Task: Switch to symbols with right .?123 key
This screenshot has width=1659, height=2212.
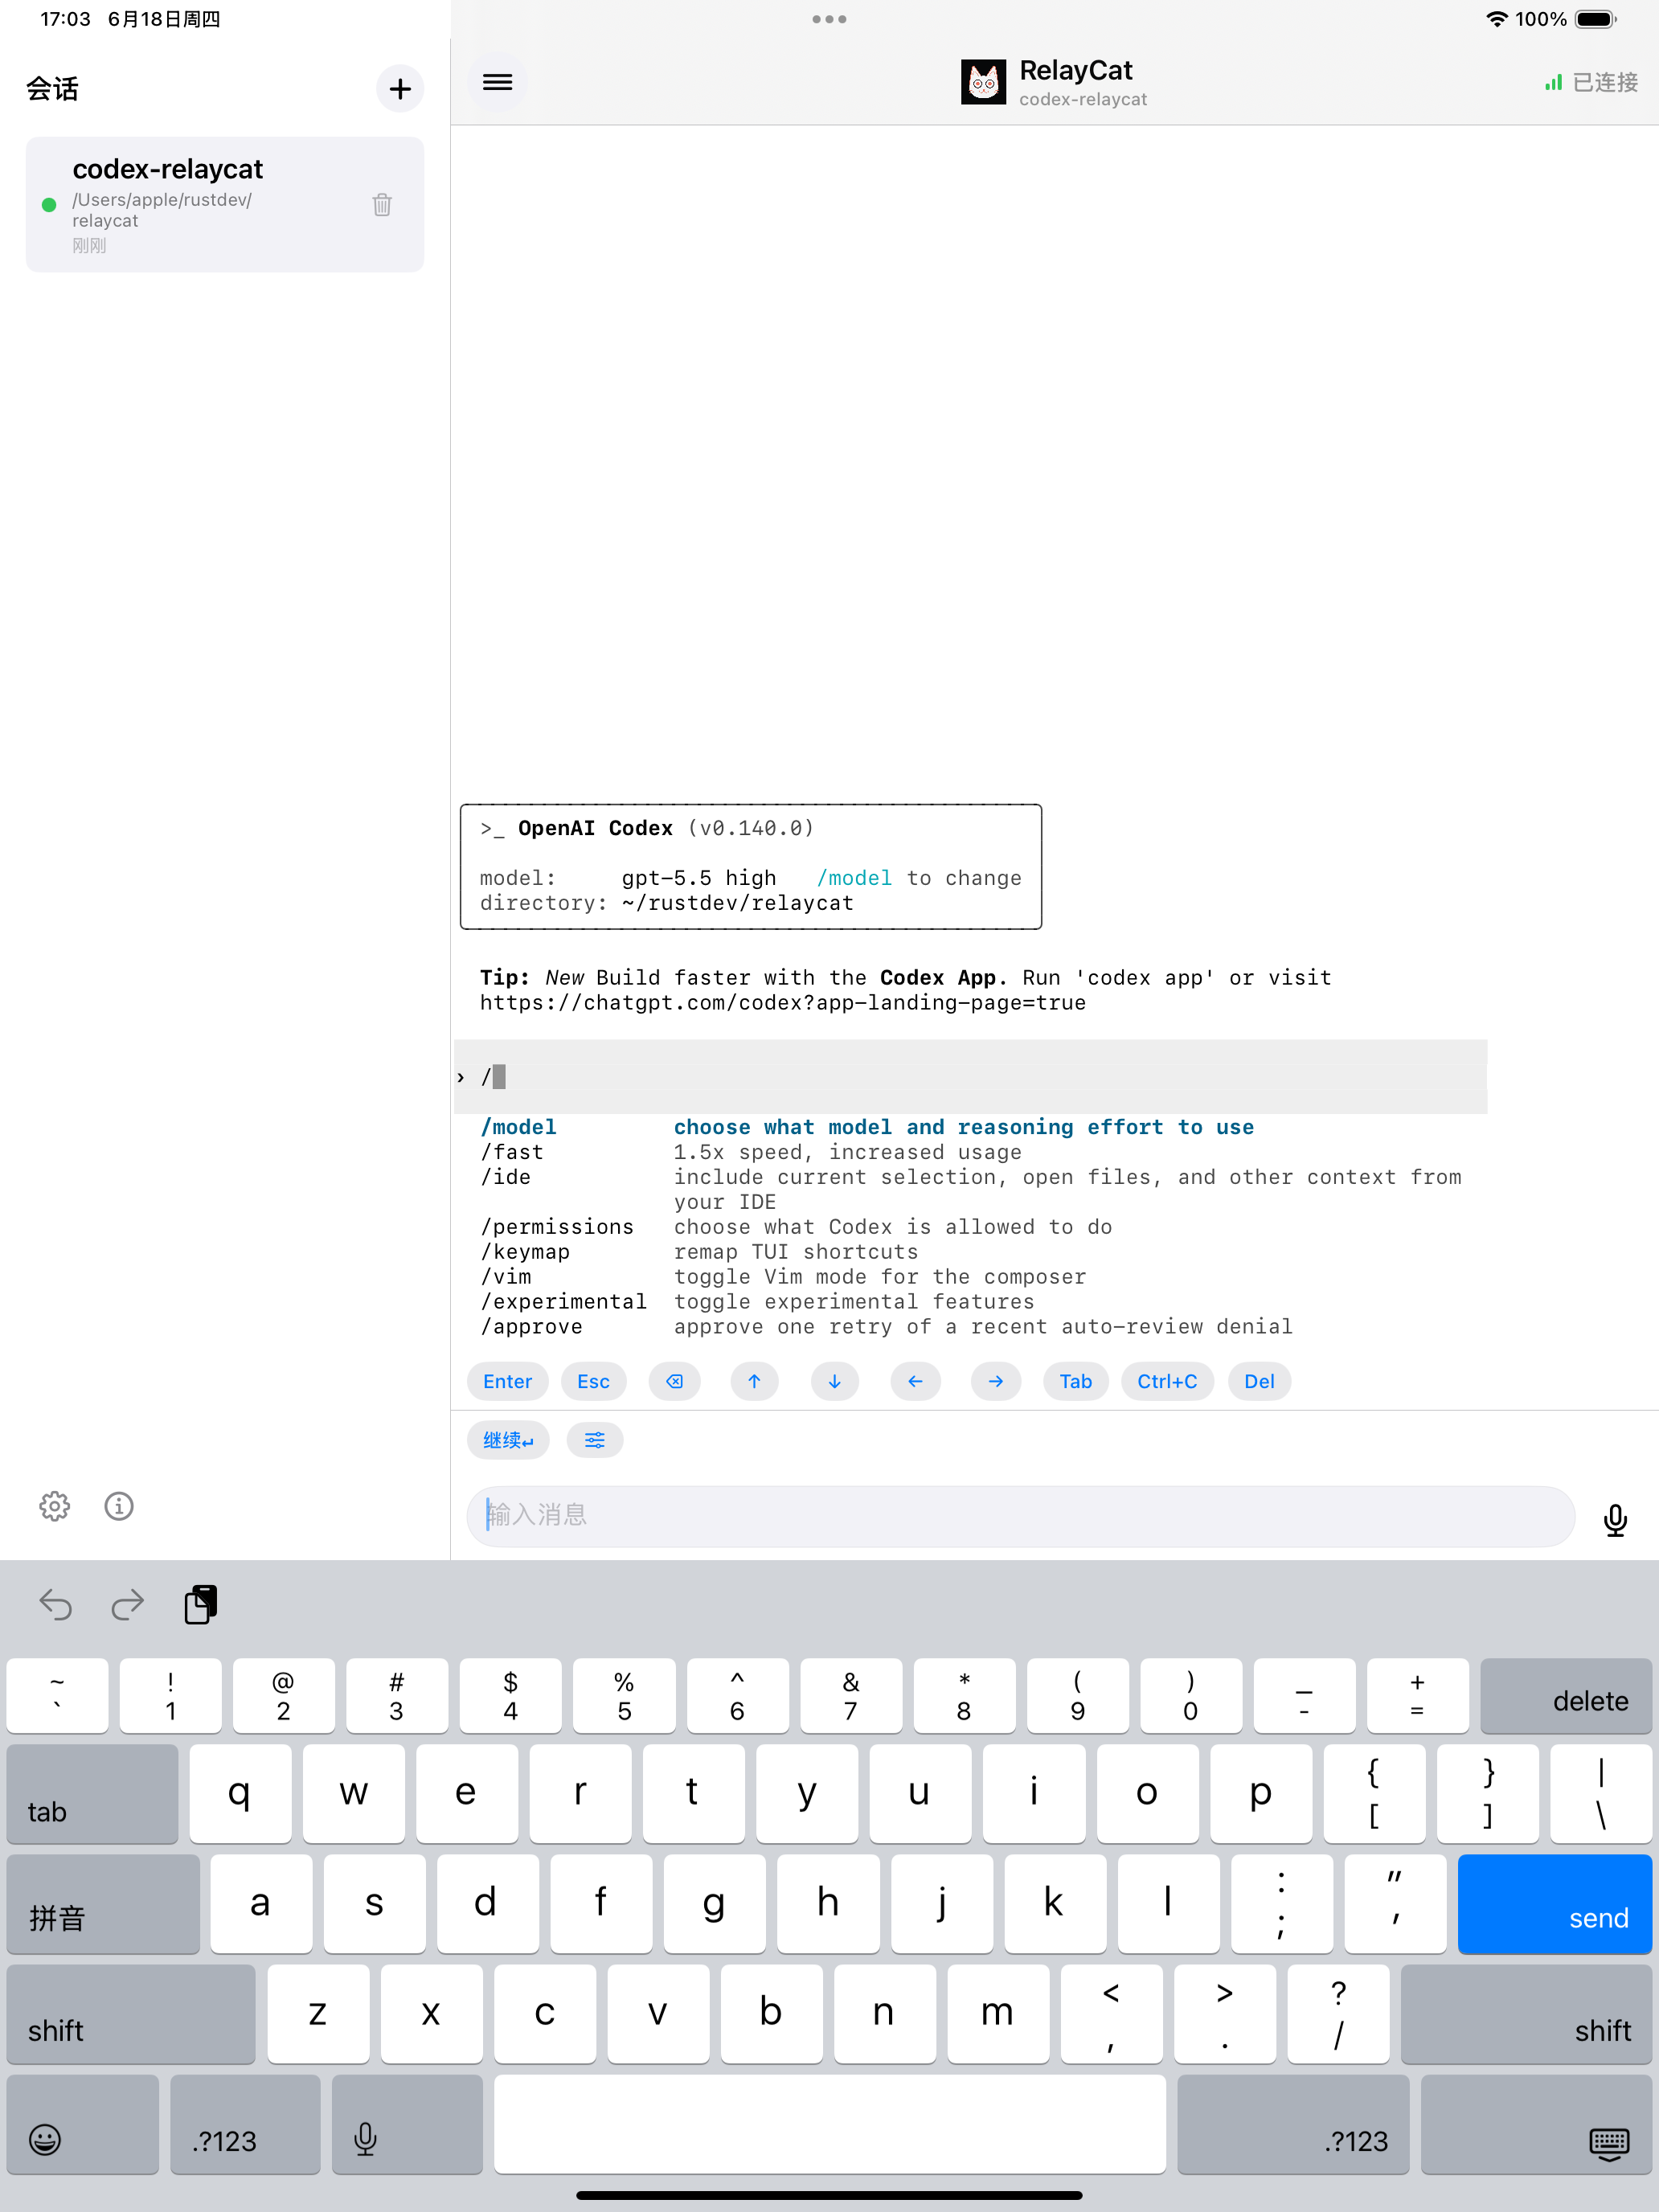Action: (x=1293, y=2123)
